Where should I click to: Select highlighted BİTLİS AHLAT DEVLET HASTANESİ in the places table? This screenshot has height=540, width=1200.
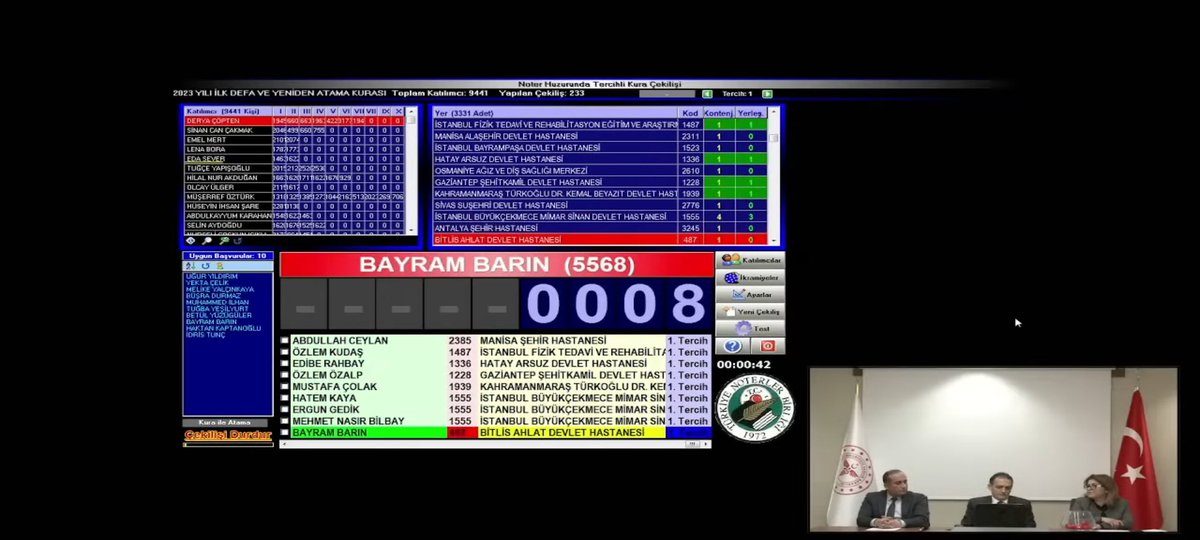600,240
